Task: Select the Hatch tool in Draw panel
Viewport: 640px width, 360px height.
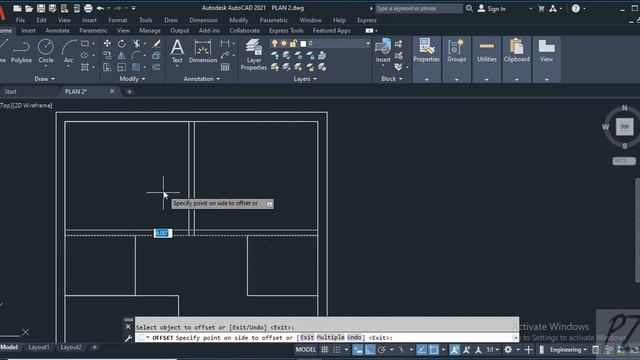Action: click(85, 67)
